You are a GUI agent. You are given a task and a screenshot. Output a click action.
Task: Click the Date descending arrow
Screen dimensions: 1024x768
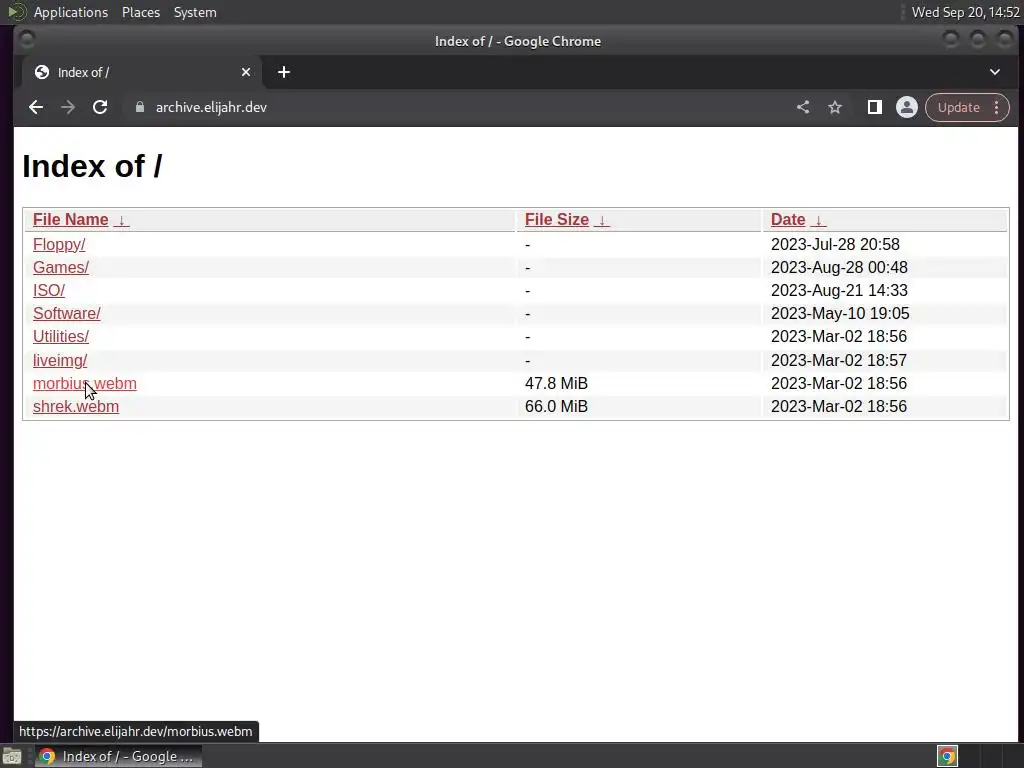click(x=818, y=220)
